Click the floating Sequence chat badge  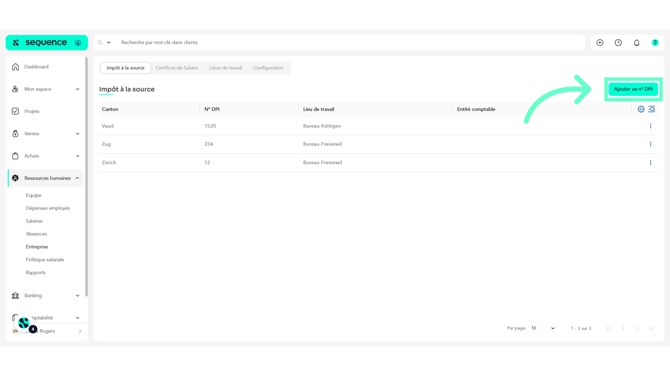click(x=25, y=324)
